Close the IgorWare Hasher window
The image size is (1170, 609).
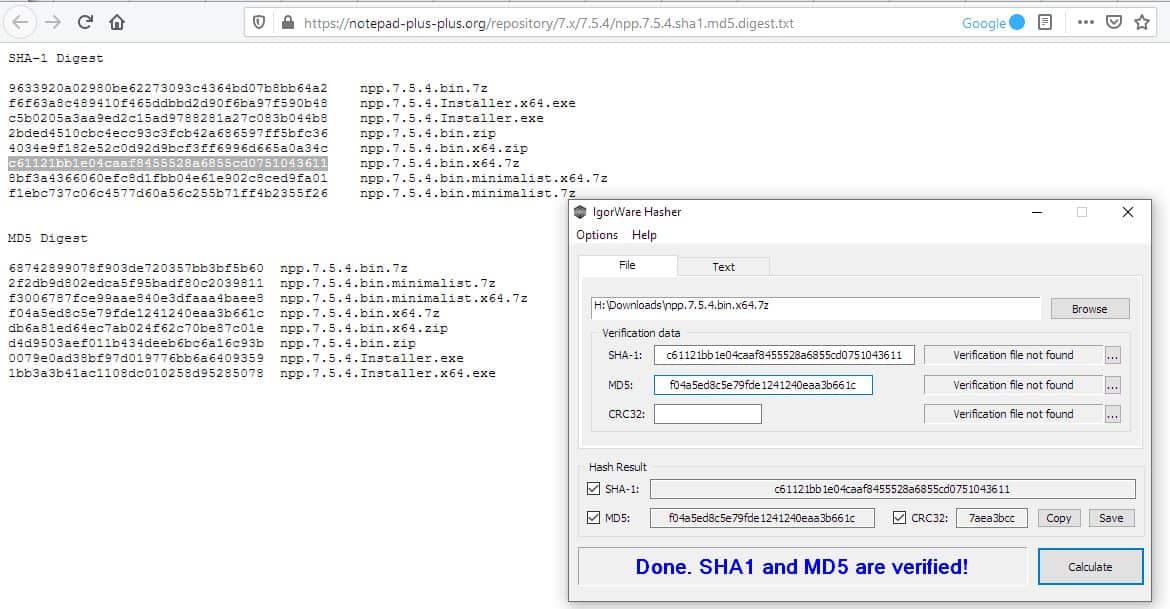point(1127,212)
